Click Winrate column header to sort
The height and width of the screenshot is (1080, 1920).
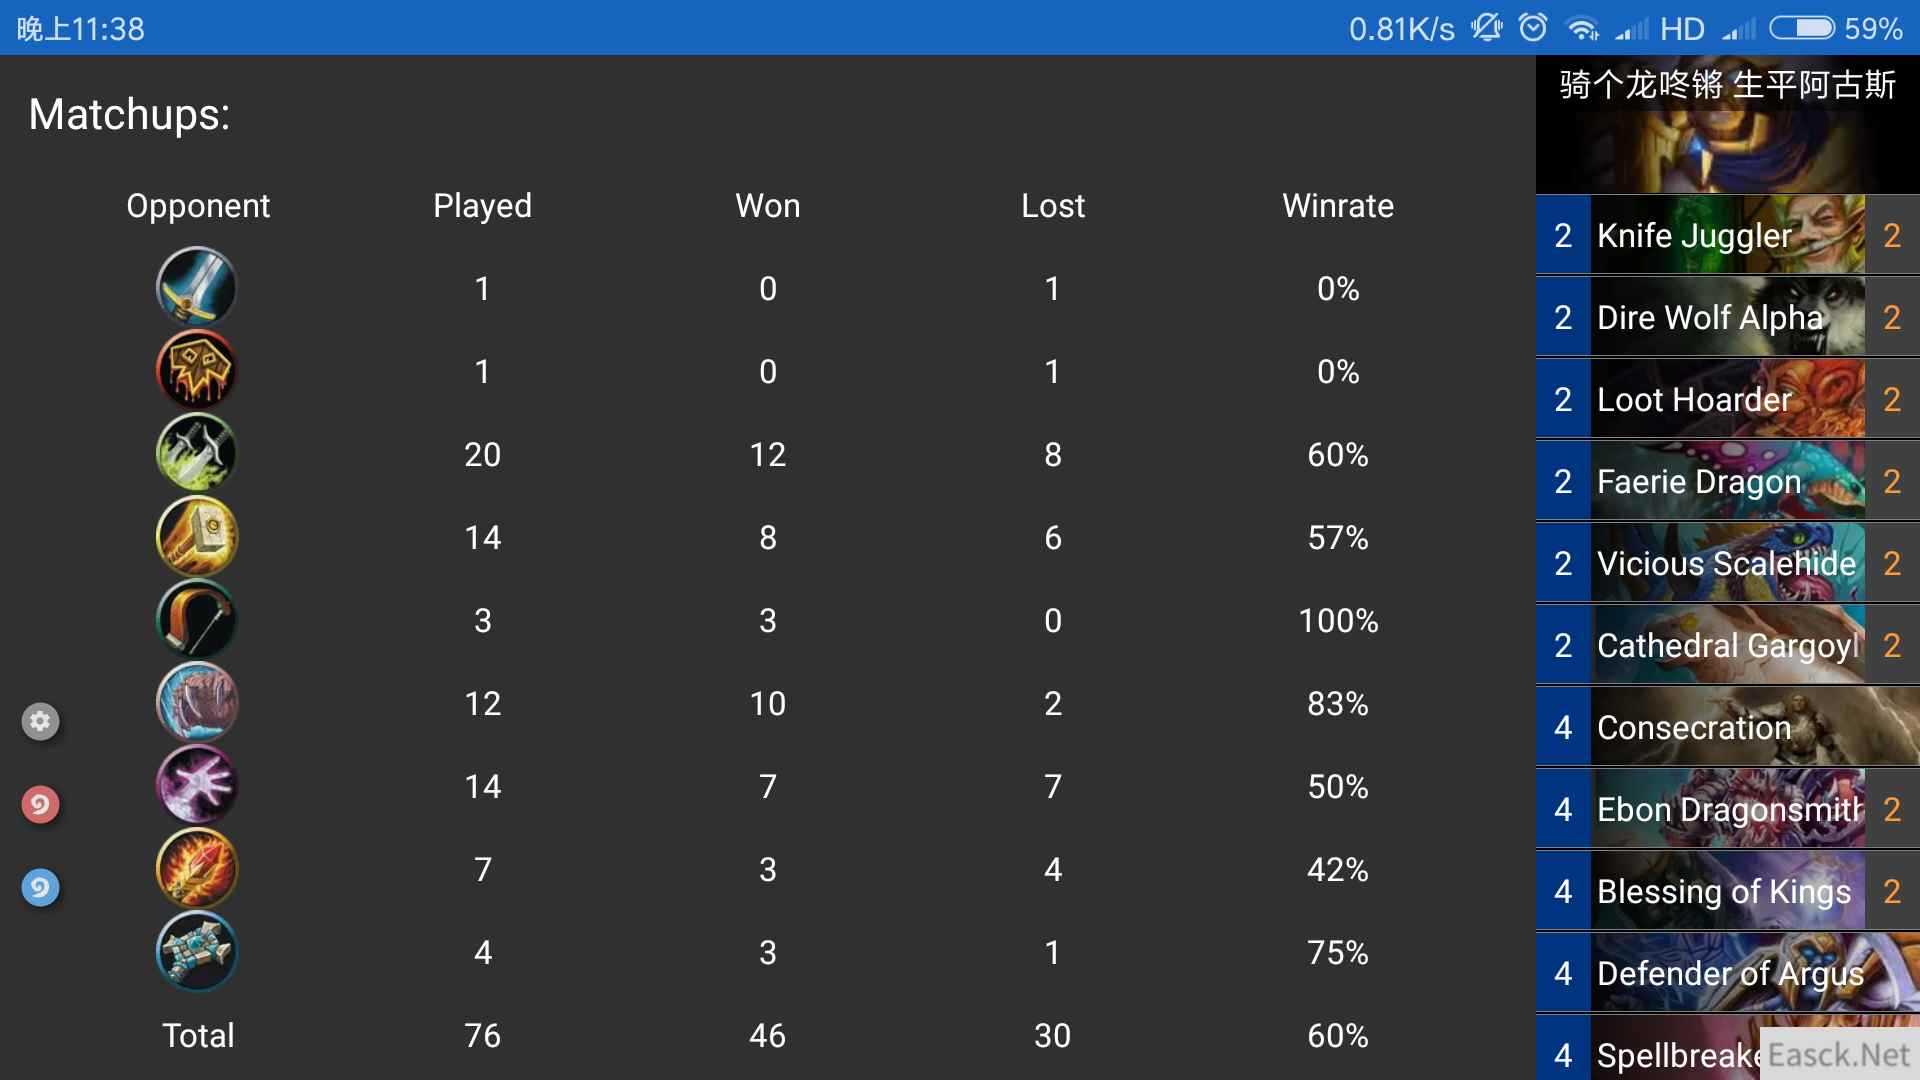[x=1337, y=204]
